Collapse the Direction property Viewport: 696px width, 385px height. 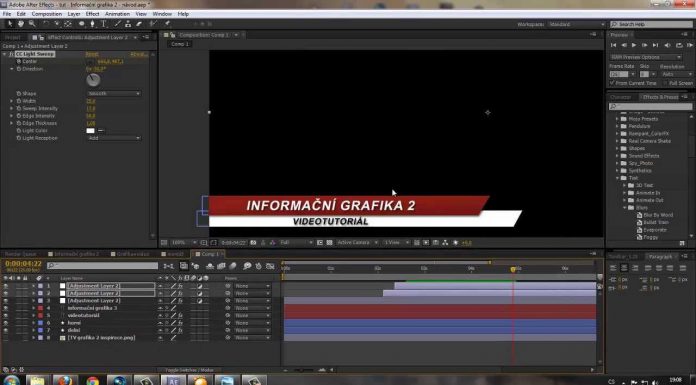12,69
